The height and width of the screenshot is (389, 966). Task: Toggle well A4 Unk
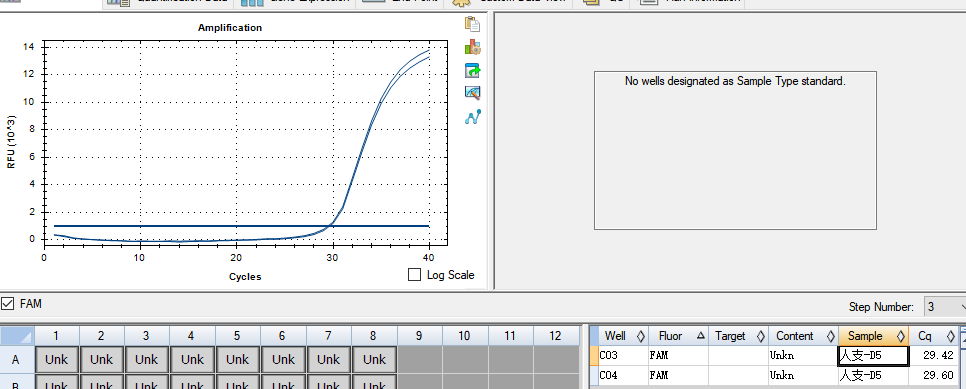pyautogui.click(x=192, y=359)
